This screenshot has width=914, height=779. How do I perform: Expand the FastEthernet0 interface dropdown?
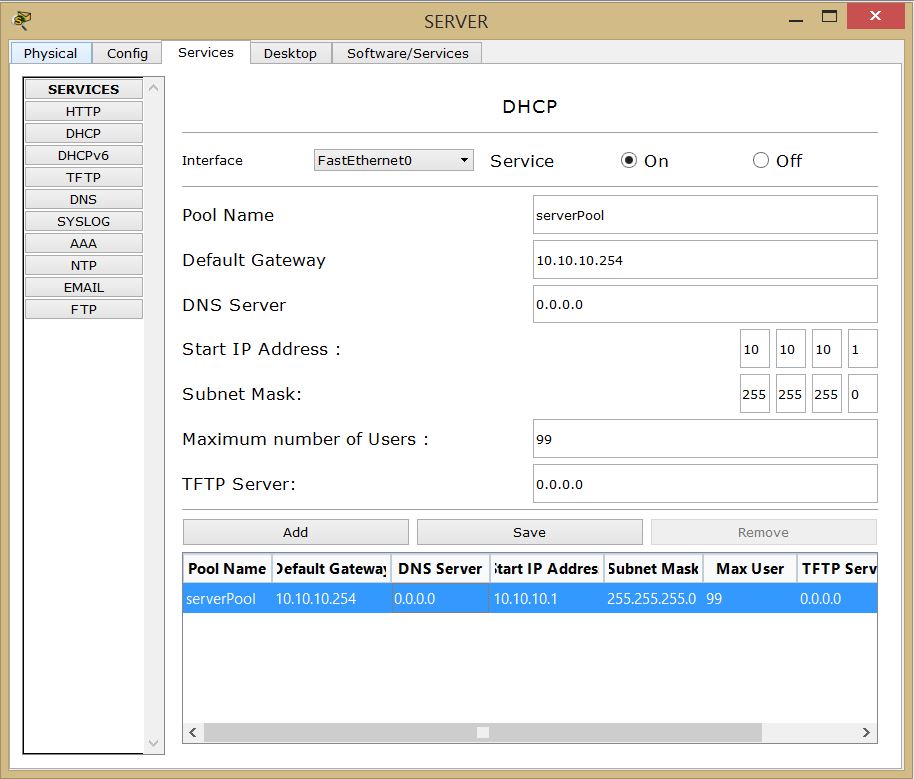tap(393, 160)
